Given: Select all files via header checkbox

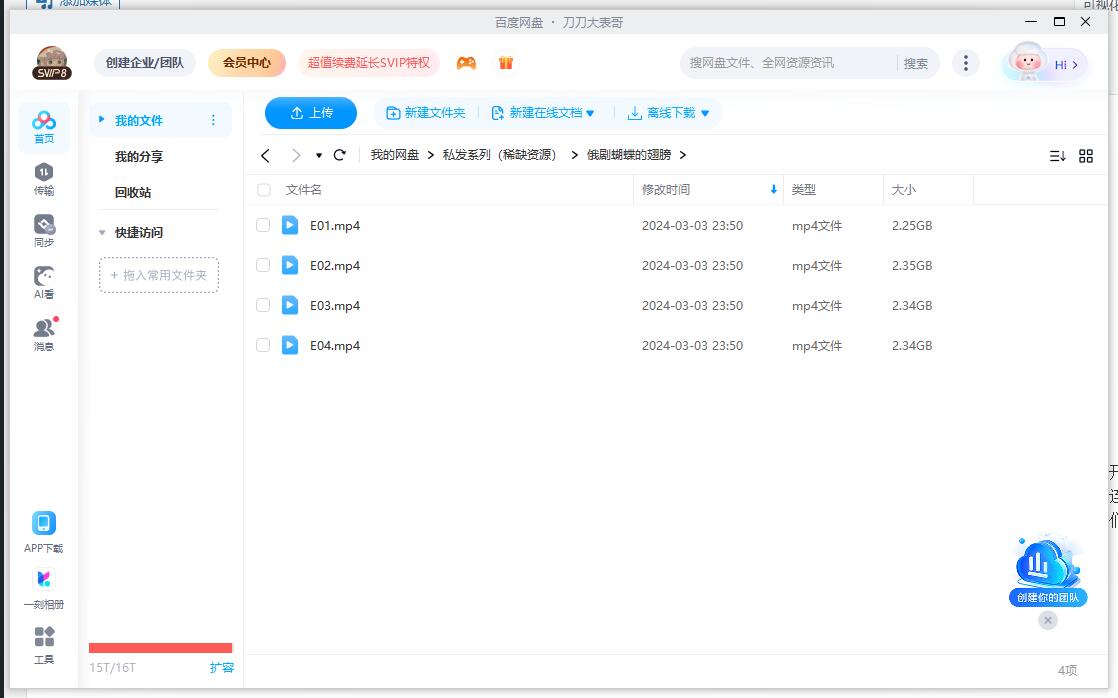Looking at the screenshot, I should click(263, 189).
